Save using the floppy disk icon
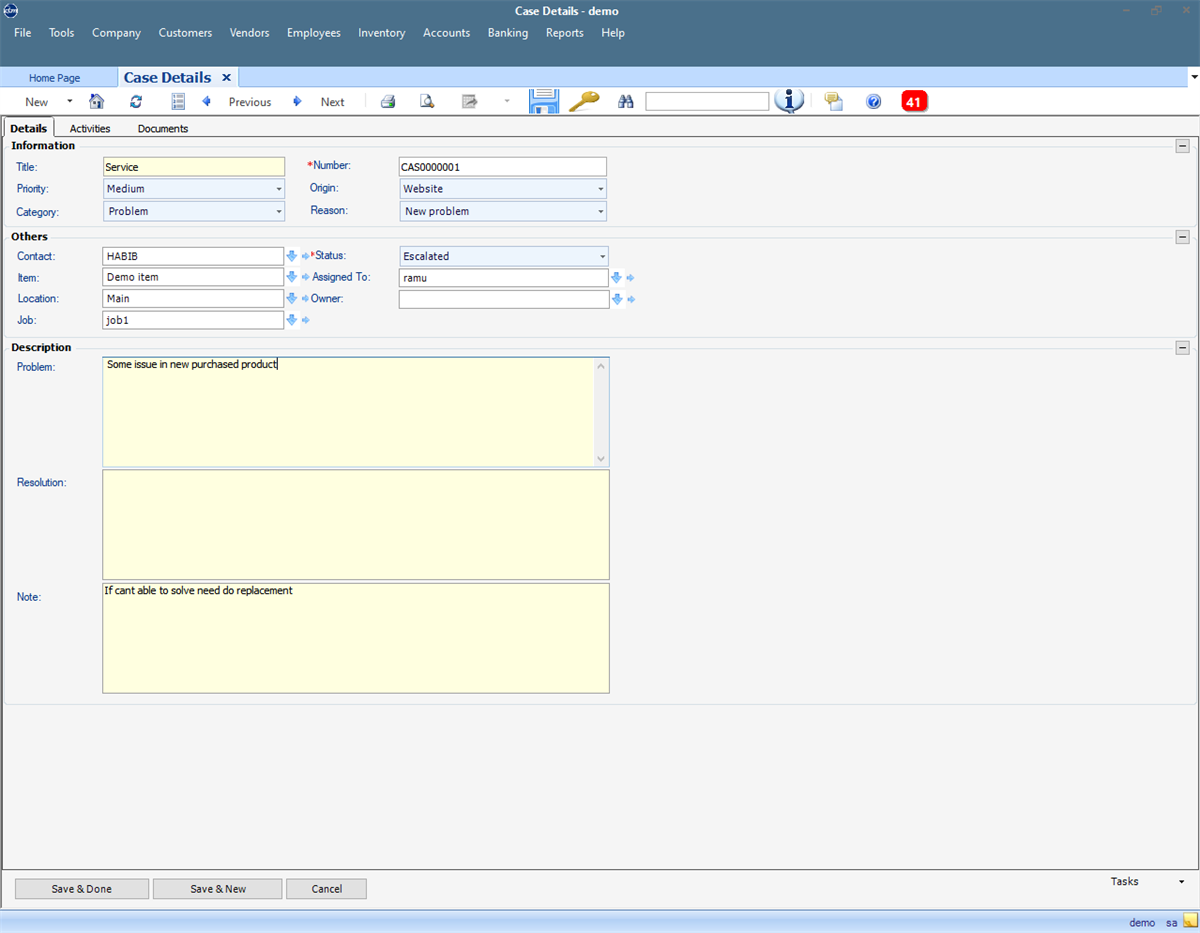The height and width of the screenshot is (933, 1200). 544,101
